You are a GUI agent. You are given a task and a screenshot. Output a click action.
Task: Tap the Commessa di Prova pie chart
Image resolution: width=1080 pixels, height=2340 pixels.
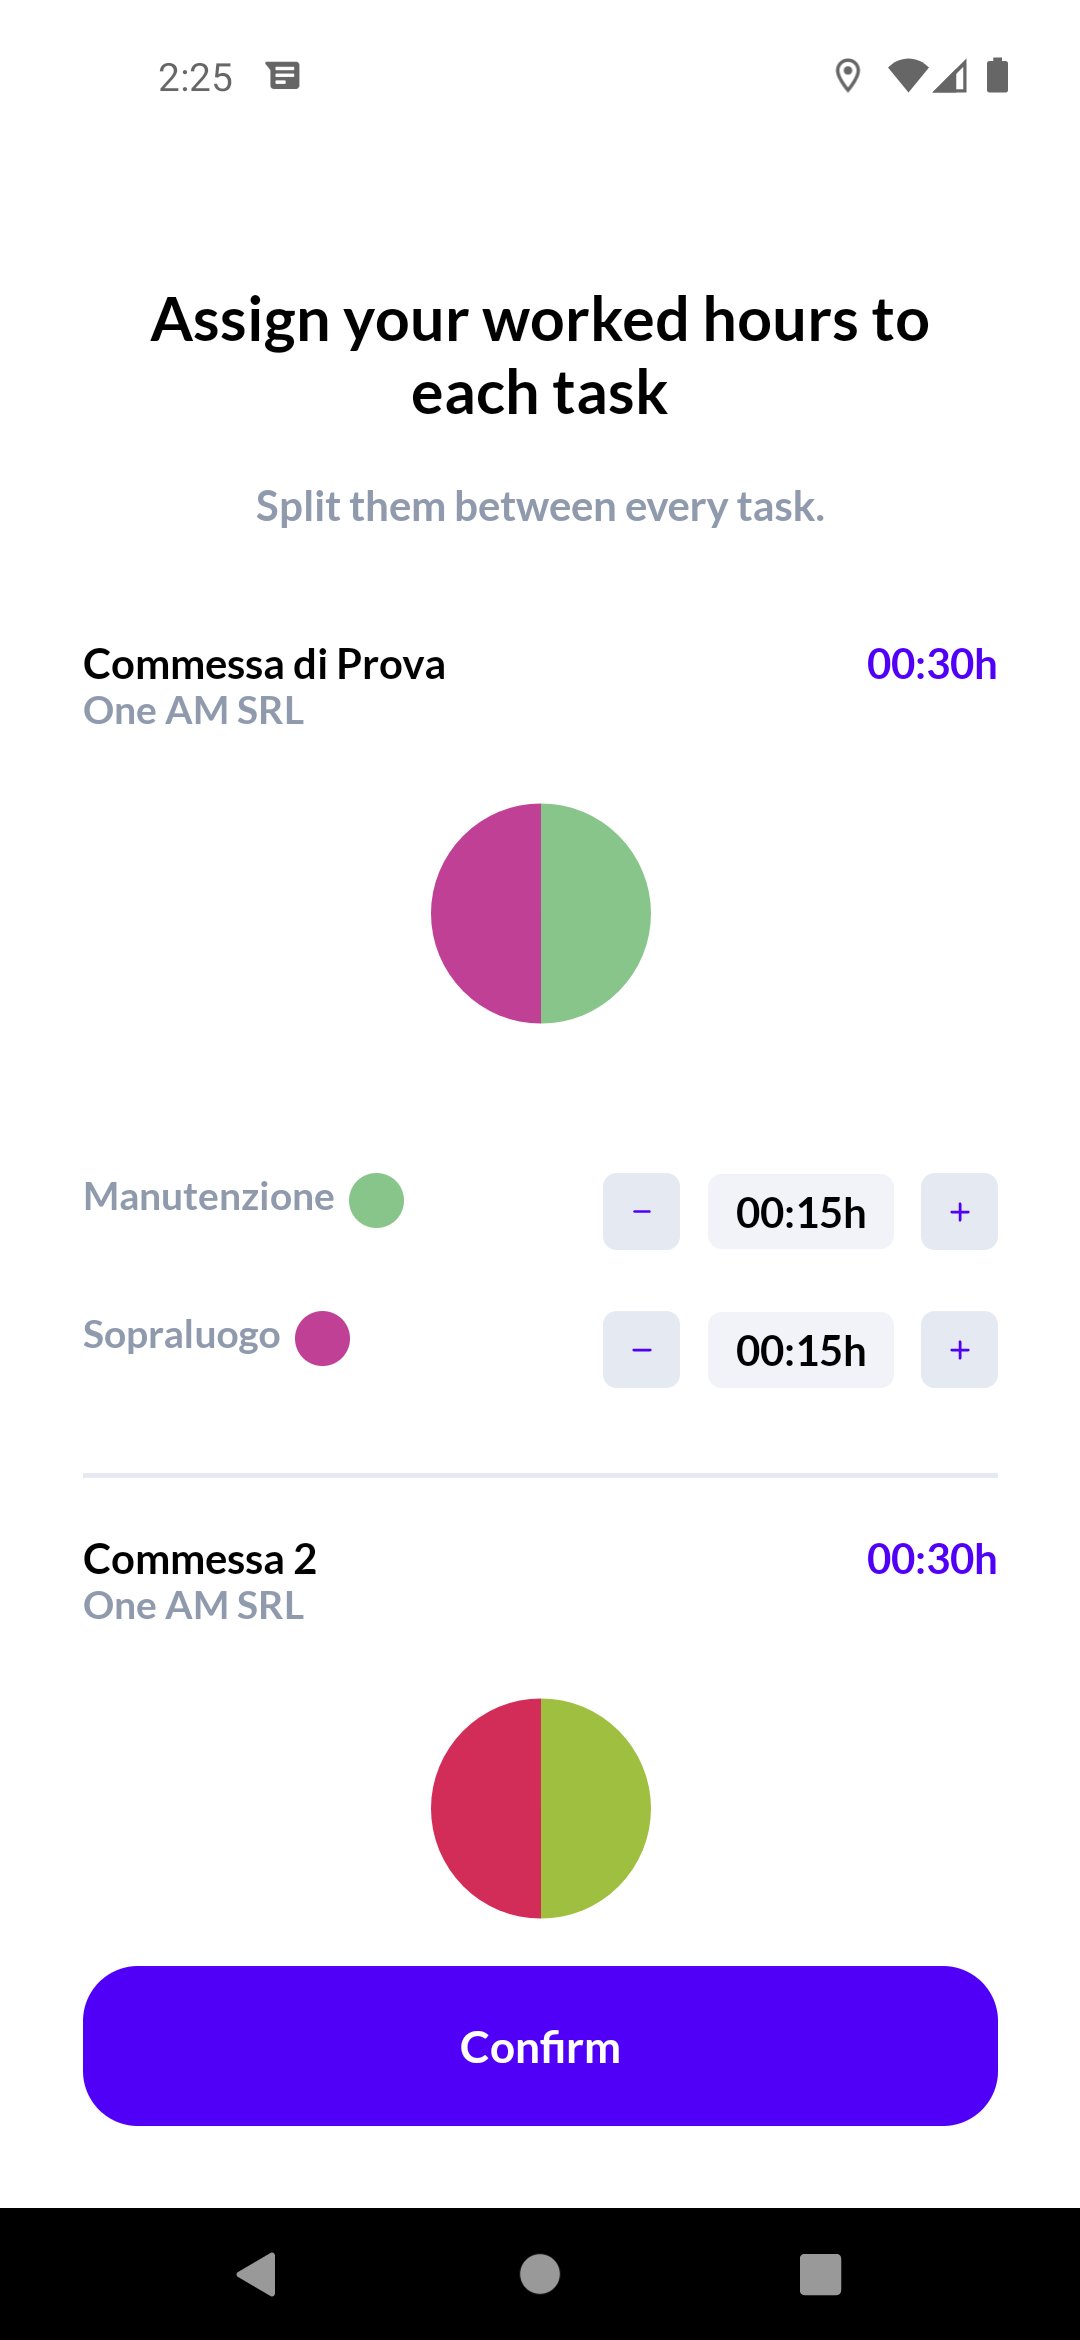pyautogui.click(x=541, y=913)
